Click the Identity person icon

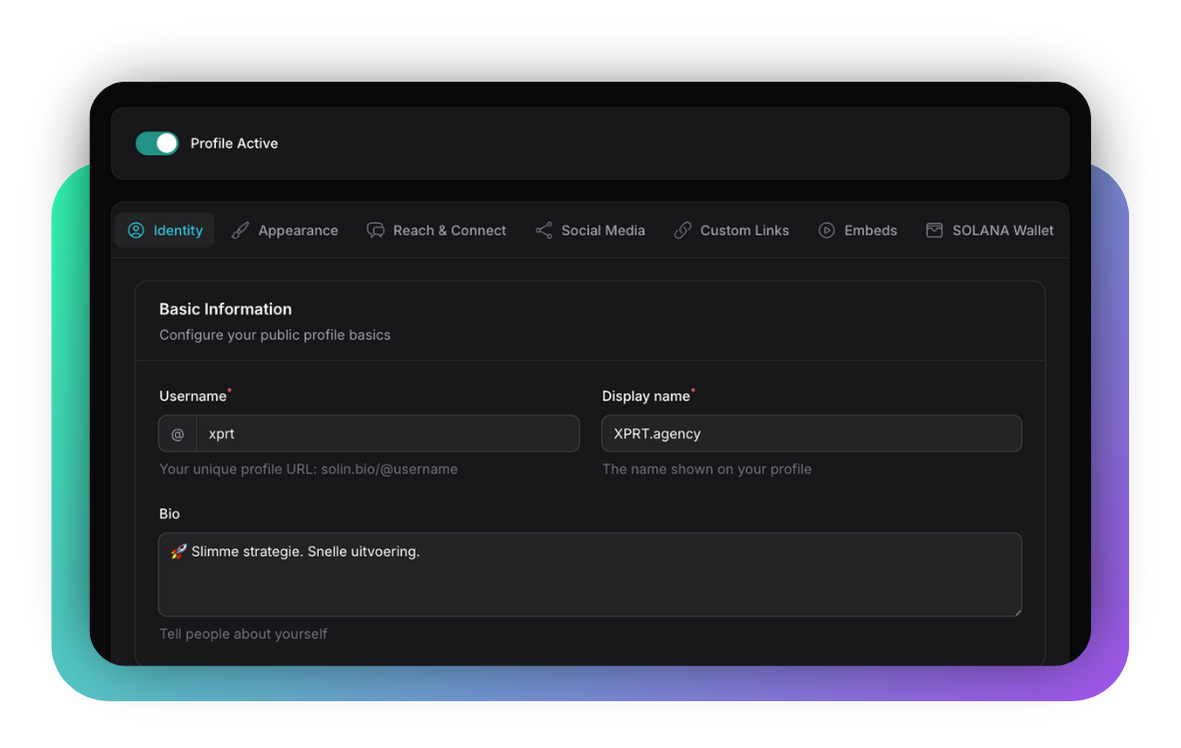point(136,230)
